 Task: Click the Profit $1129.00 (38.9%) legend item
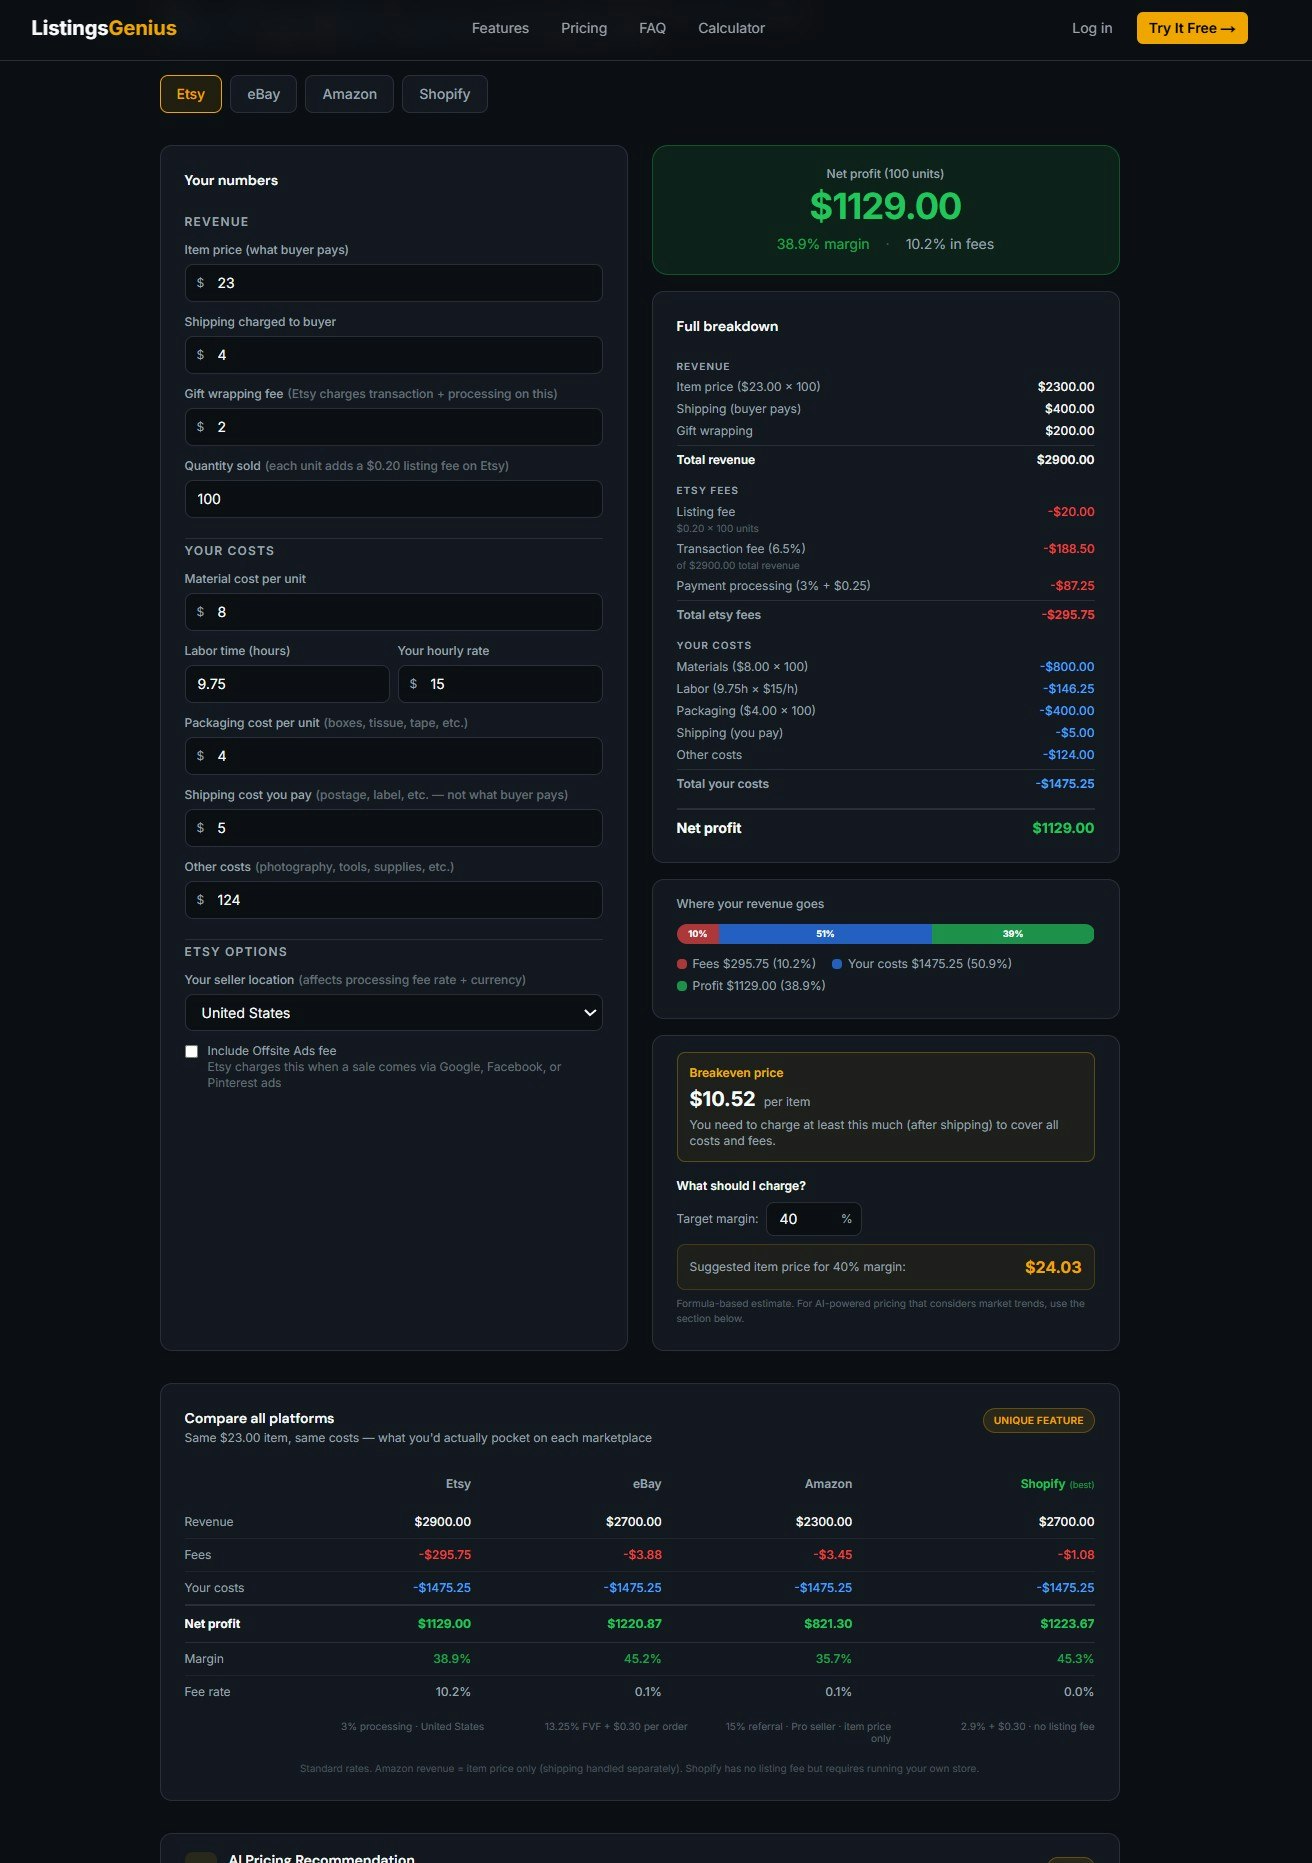click(751, 986)
